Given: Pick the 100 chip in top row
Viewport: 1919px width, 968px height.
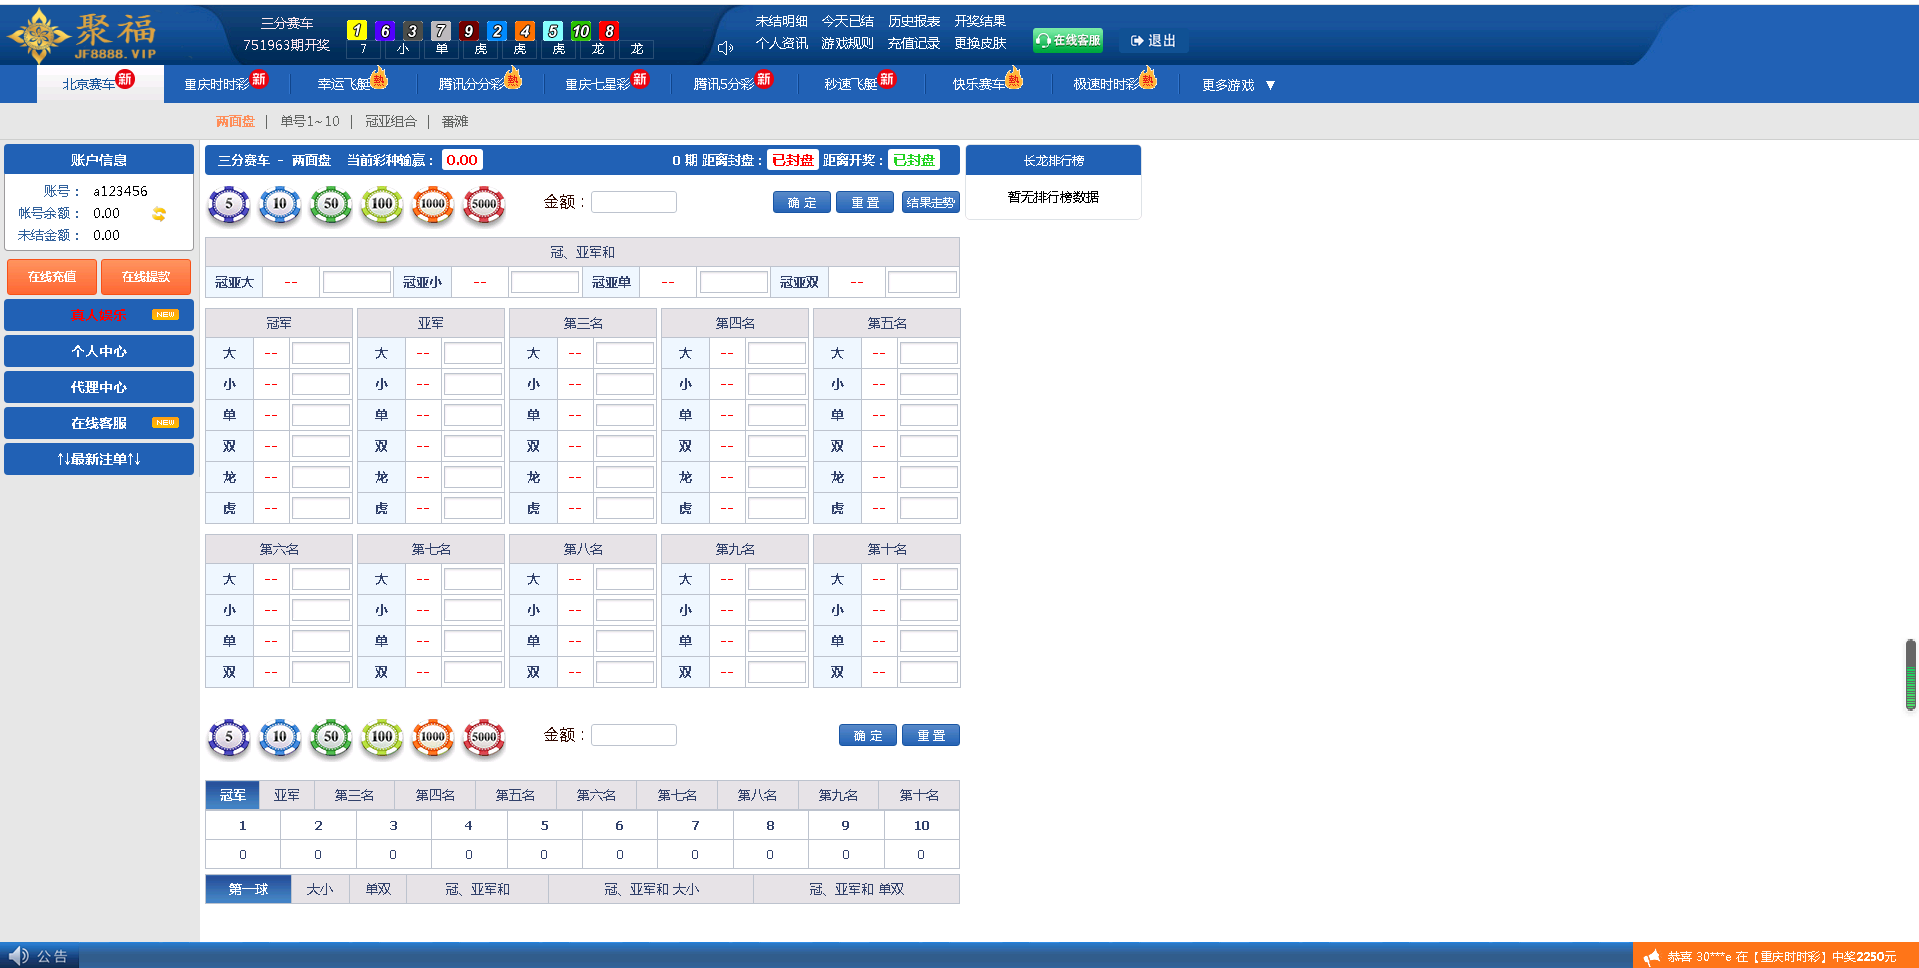Looking at the screenshot, I should pos(382,204).
